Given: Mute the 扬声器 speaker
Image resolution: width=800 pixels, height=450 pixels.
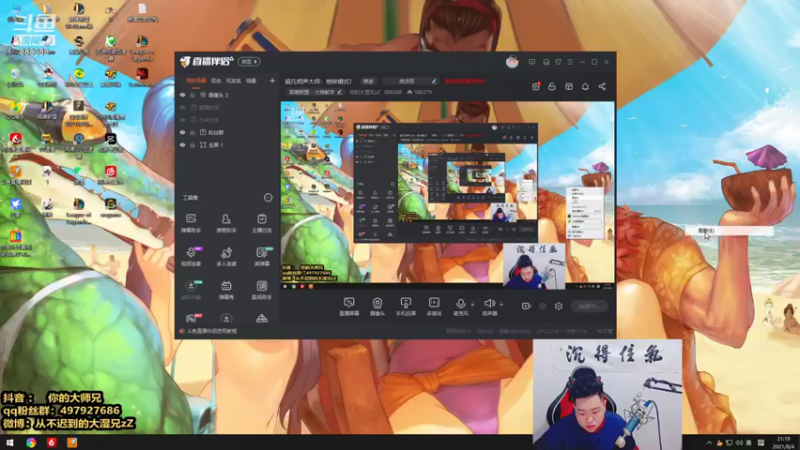Looking at the screenshot, I should pyautogui.click(x=489, y=307).
